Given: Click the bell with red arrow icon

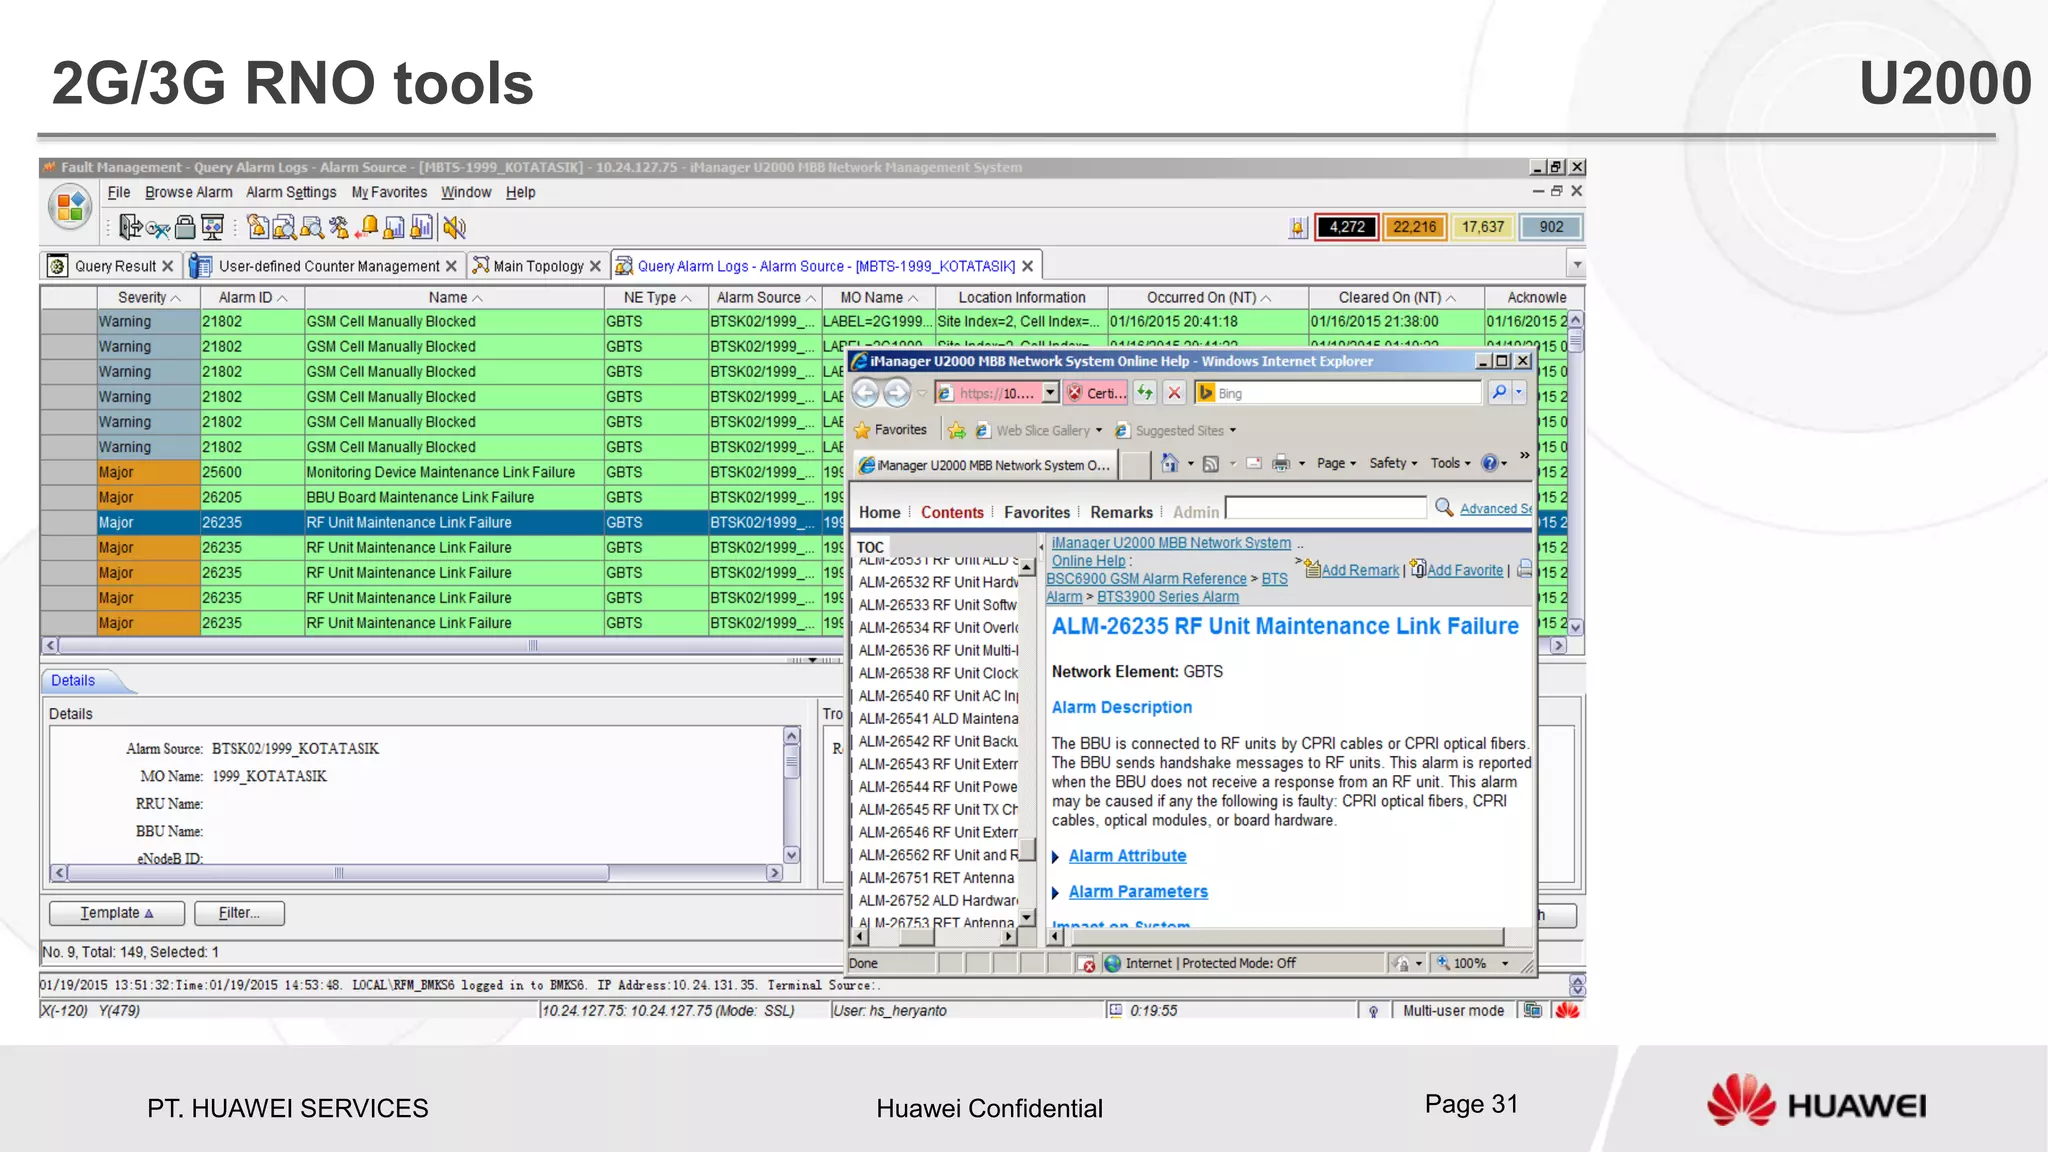Looking at the screenshot, I should coord(367,228).
